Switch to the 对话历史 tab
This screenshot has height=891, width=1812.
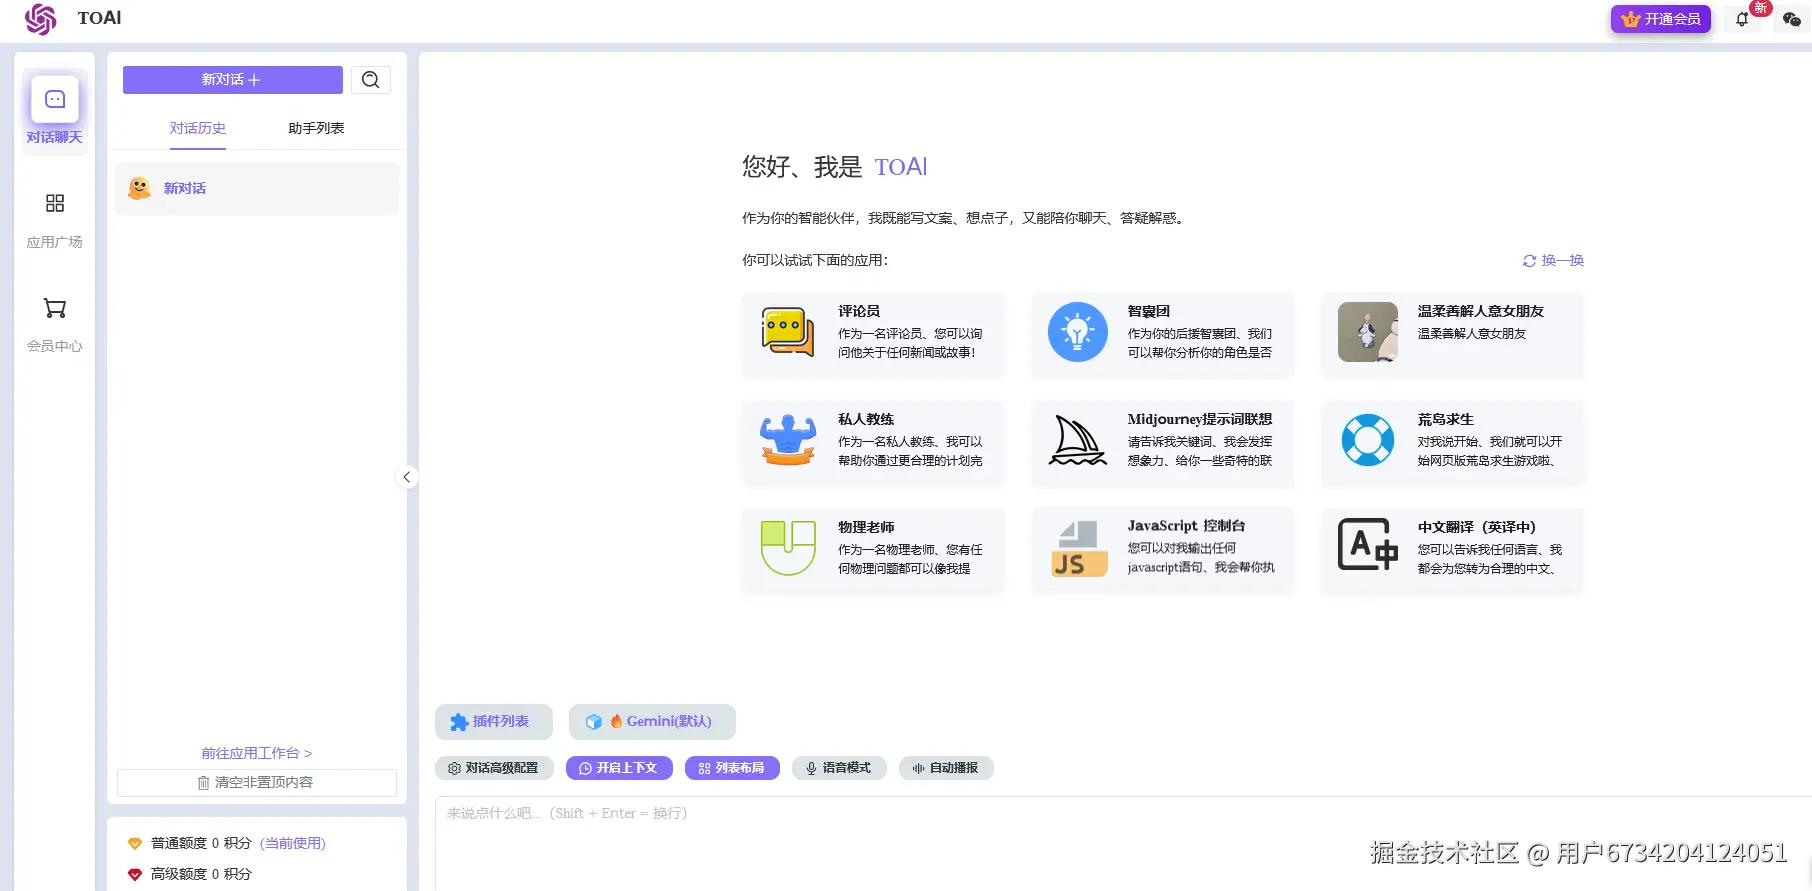click(x=198, y=128)
